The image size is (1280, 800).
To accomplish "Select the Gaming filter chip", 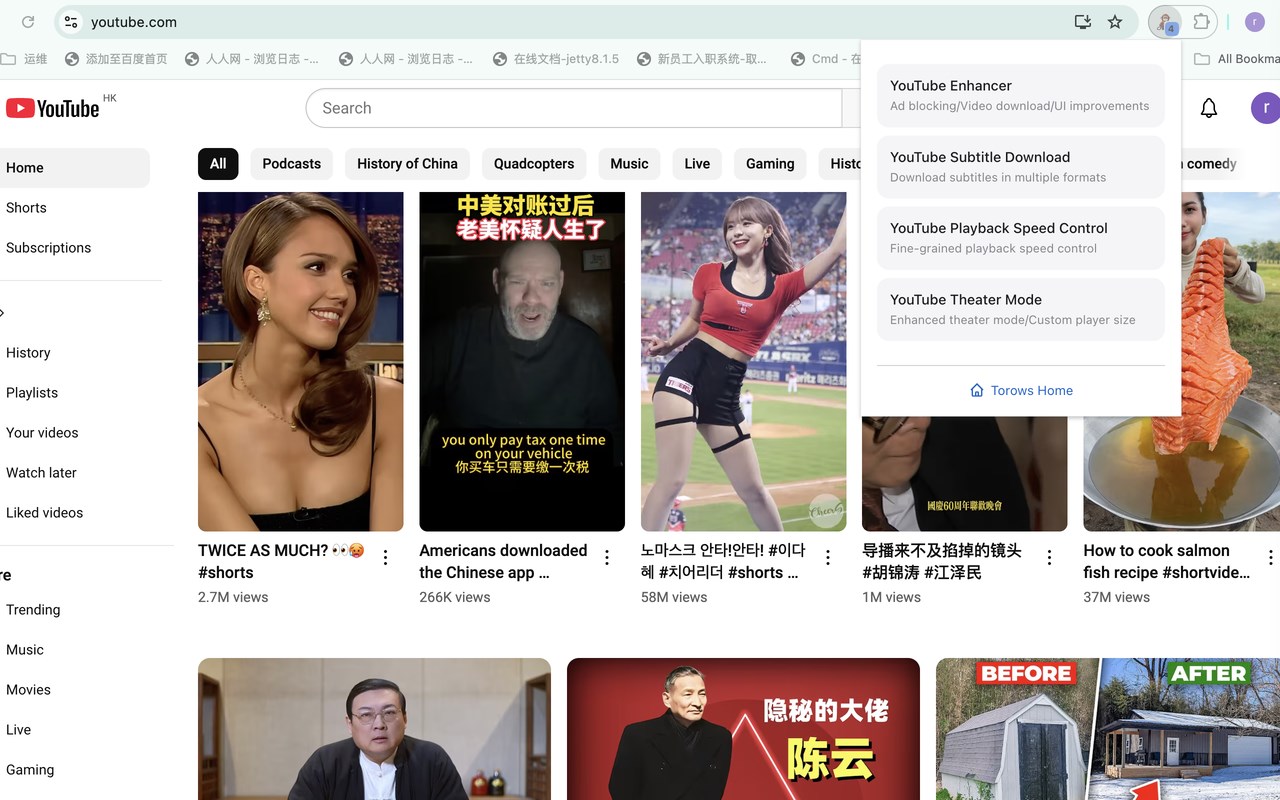I will click(770, 164).
